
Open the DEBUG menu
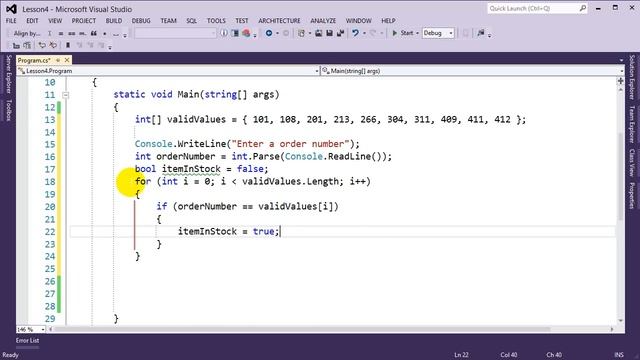point(141,20)
